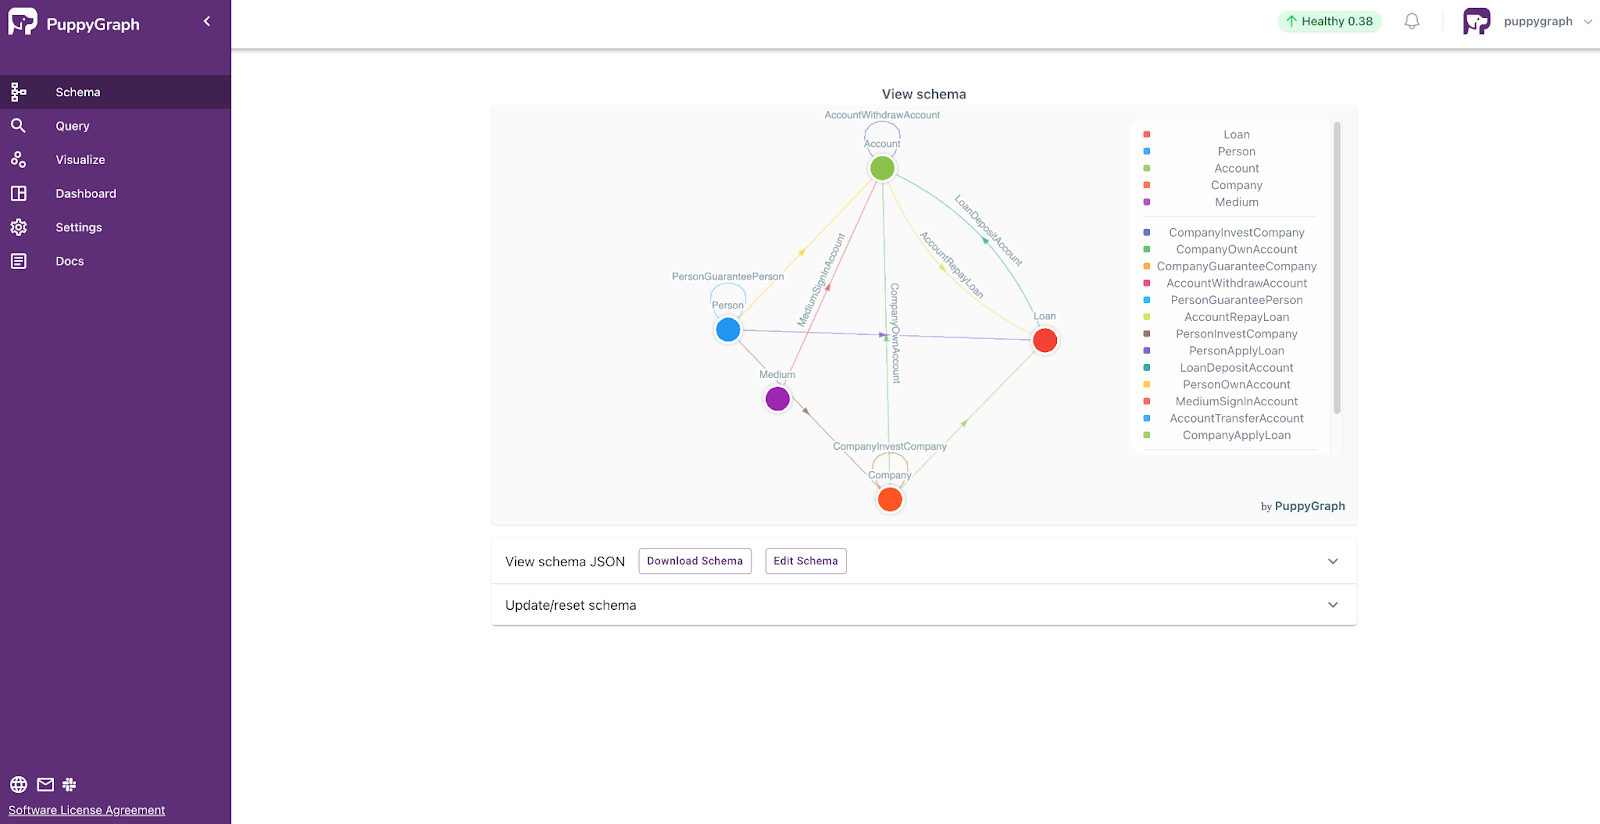Open the Slack community icon
This screenshot has height=824, width=1600.
[69, 785]
